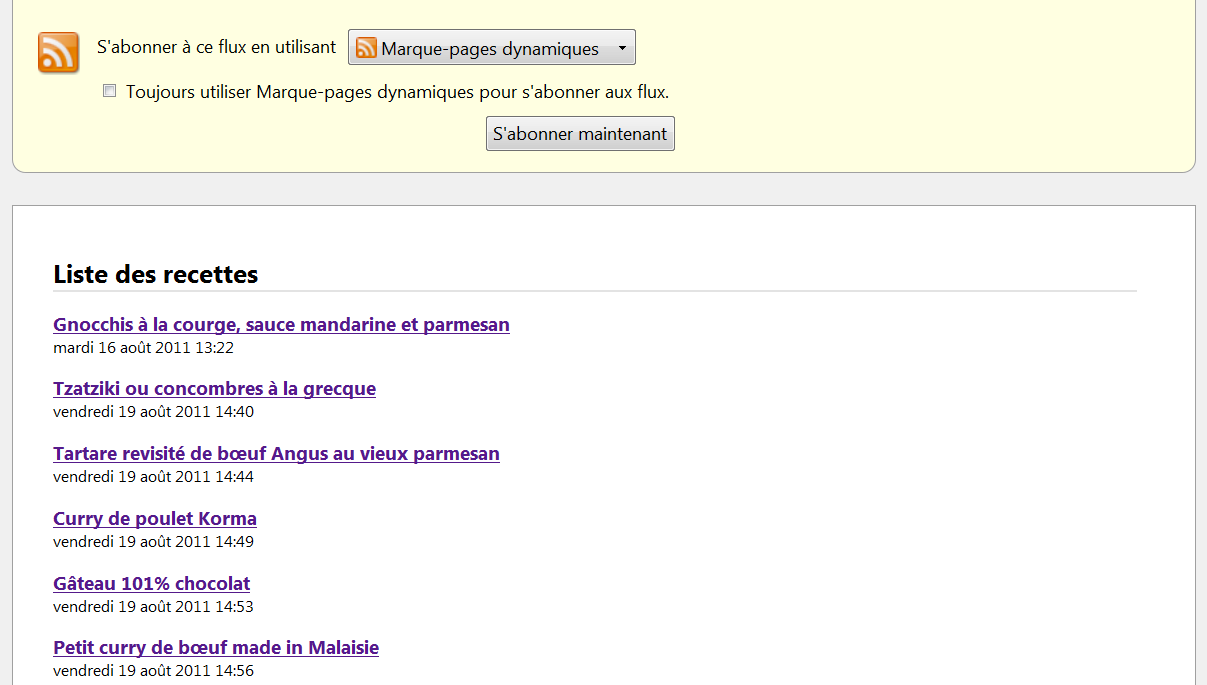
Task: Click the dropdown arrow of the subscription selector
Action: [x=621, y=48]
